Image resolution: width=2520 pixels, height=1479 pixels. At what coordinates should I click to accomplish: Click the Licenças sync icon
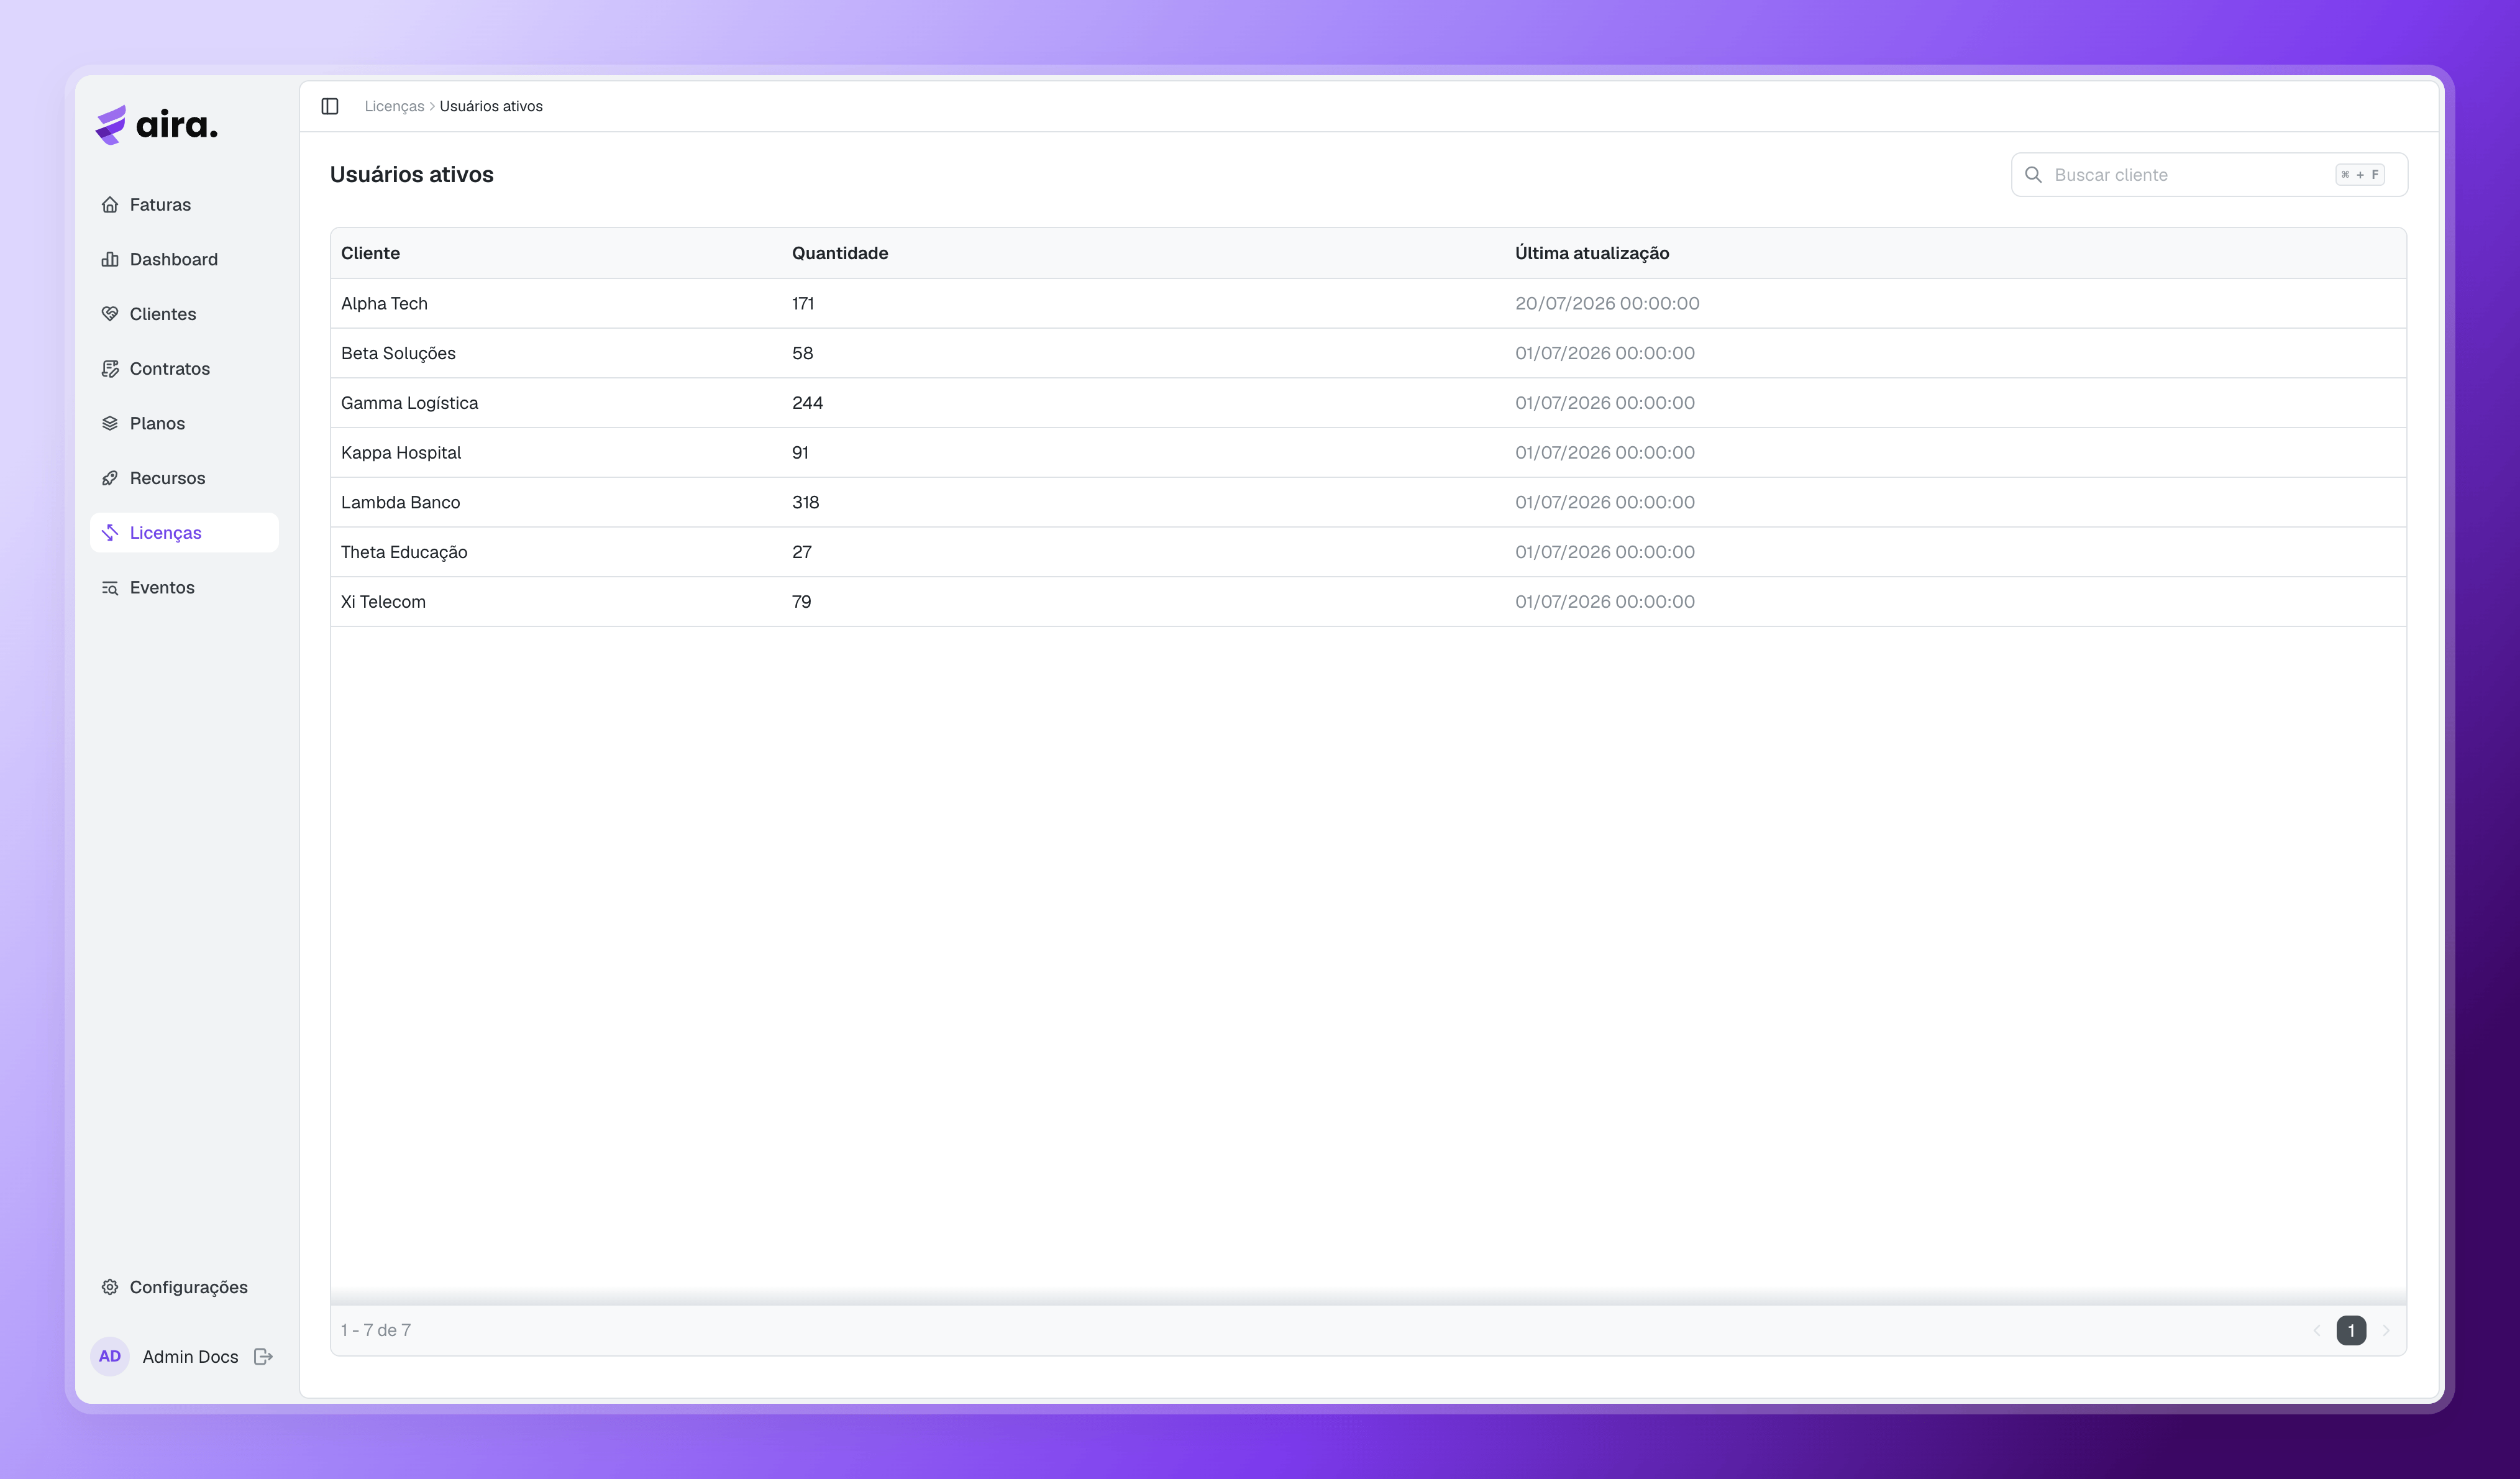[x=110, y=533]
